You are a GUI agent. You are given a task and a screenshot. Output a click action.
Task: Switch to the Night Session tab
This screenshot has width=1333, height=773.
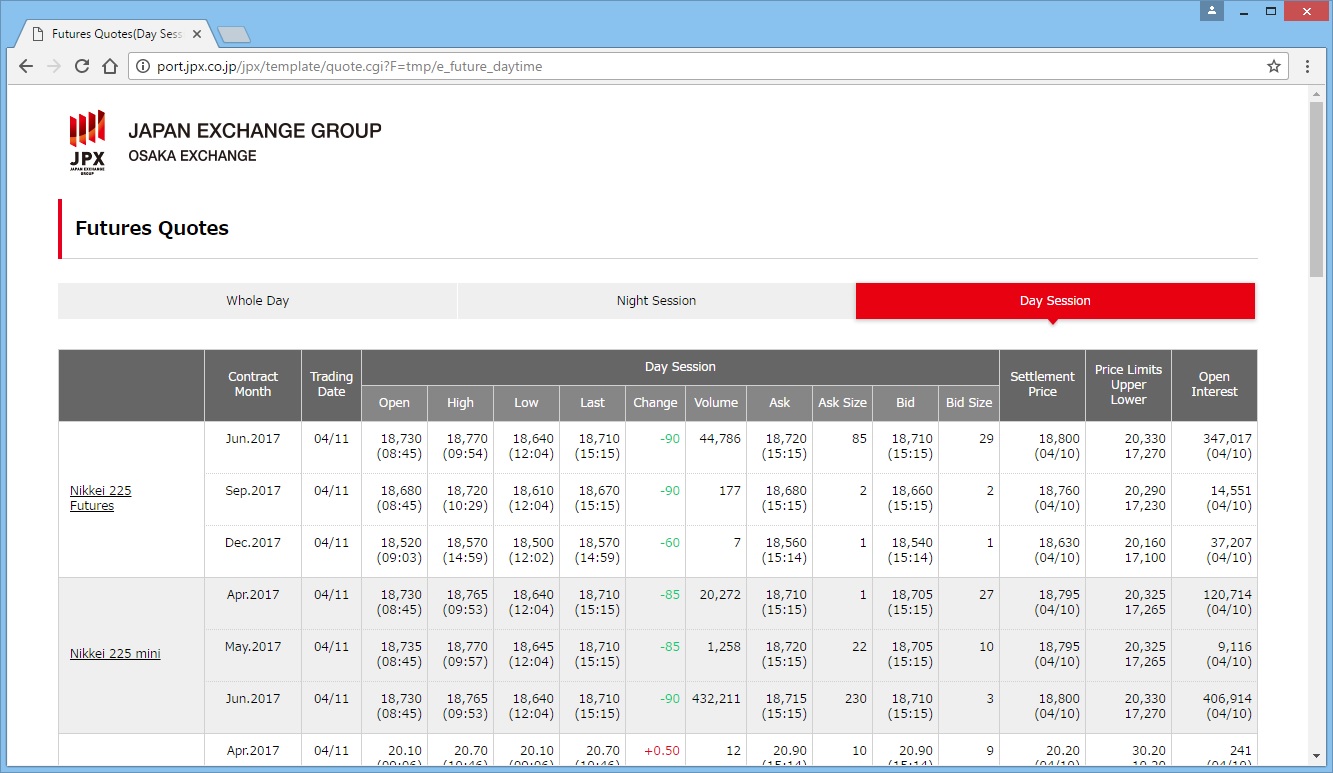click(656, 301)
